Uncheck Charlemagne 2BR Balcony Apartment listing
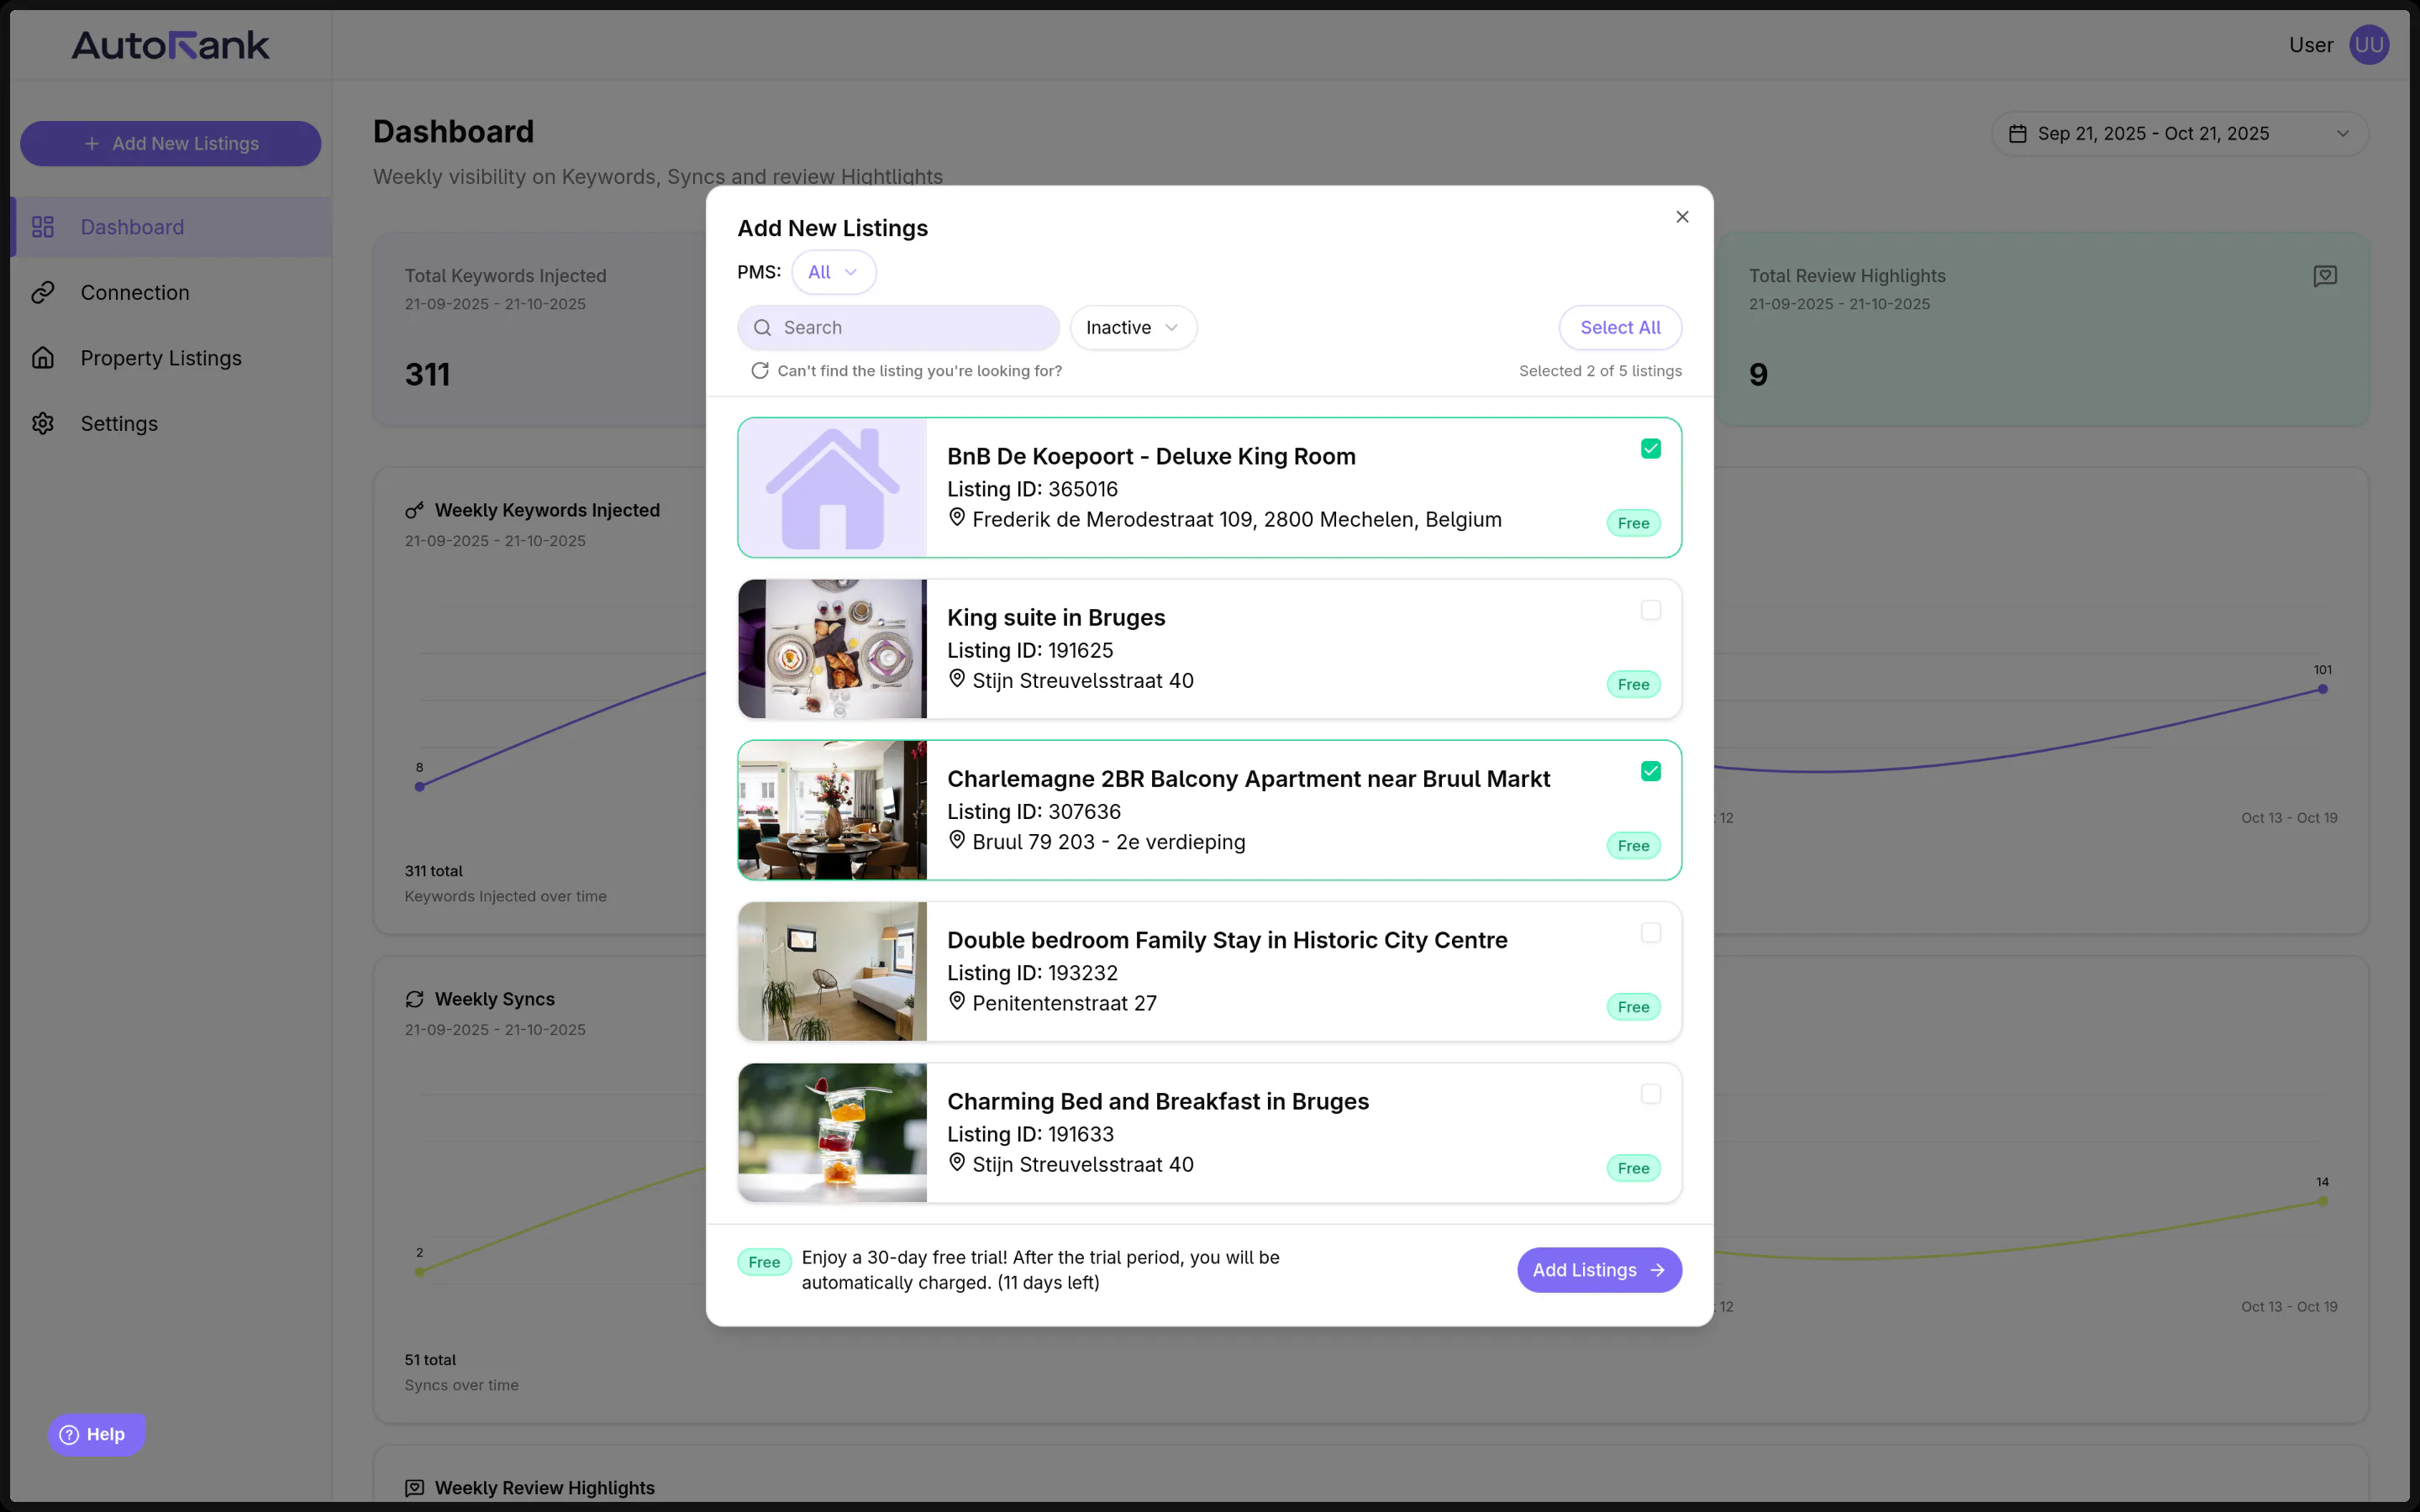2420x1512 pixels. click(x=1651, y=771)
